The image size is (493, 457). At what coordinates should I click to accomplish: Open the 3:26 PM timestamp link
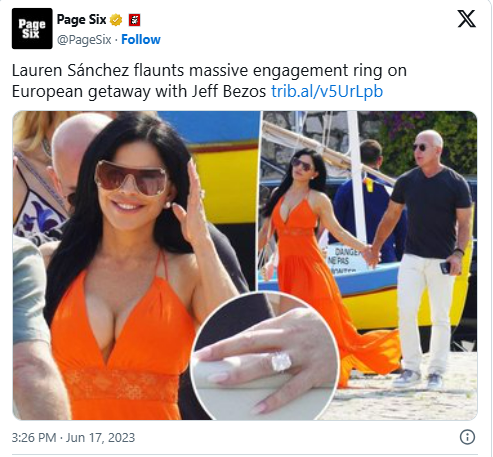[x=34, y=438]
